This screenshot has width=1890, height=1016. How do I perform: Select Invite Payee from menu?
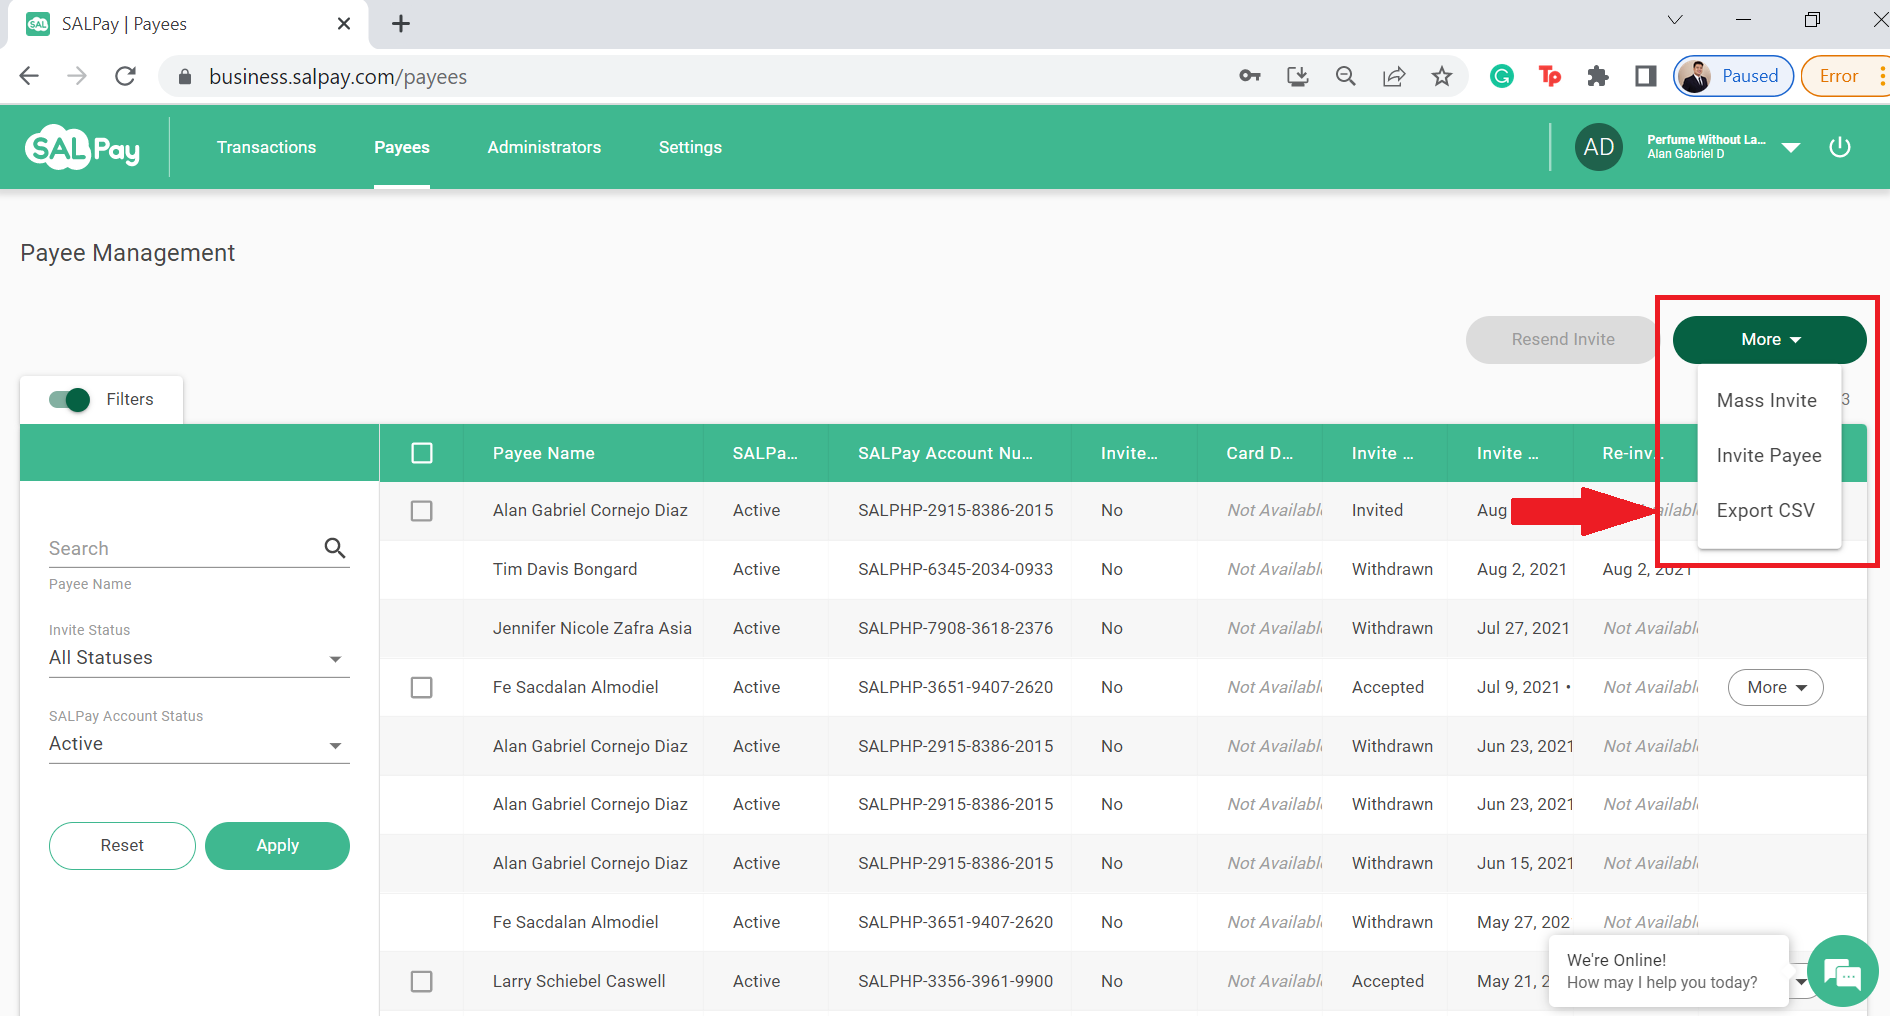pyautogui.click(x=1768, y=455)
